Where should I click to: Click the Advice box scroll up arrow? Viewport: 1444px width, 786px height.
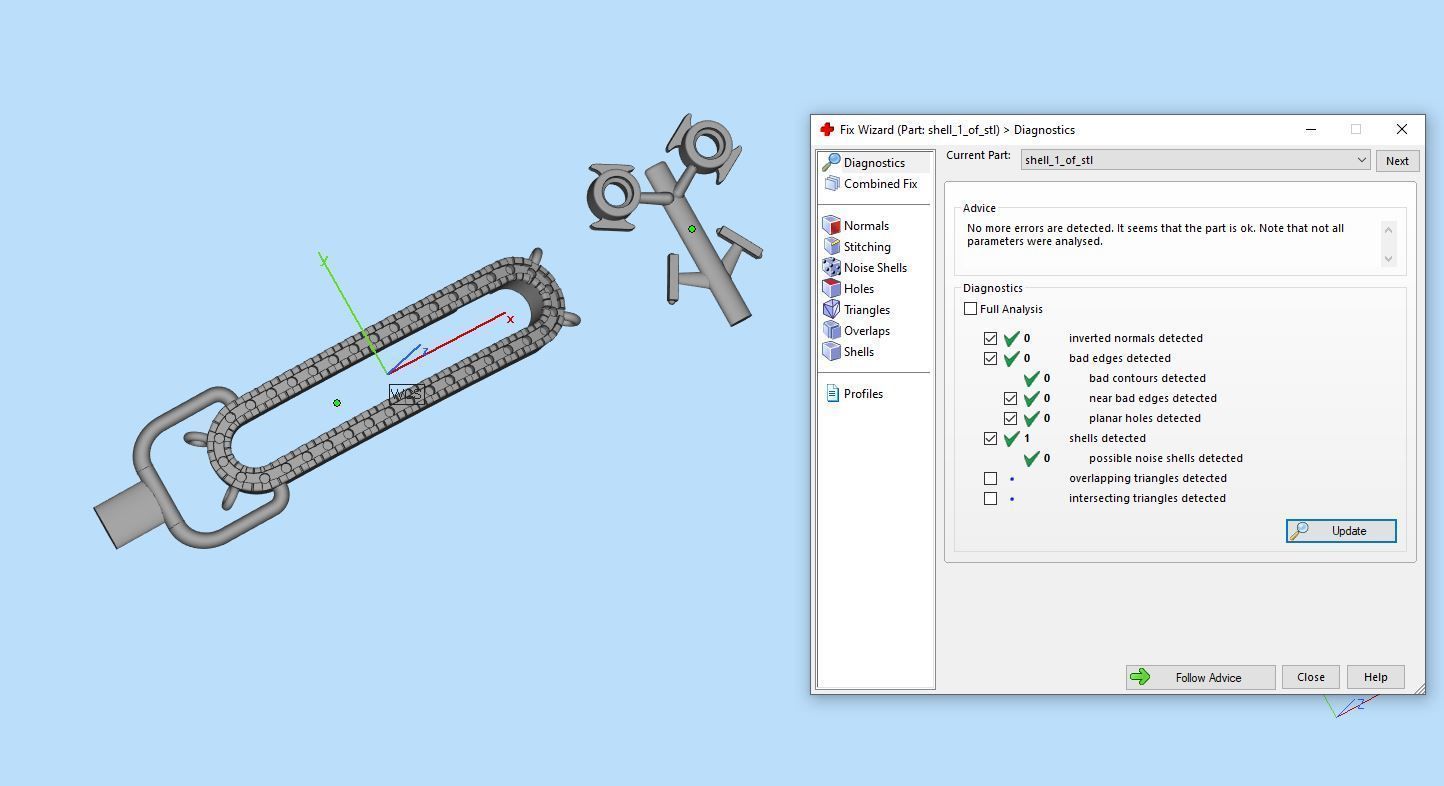(1388, 230)
